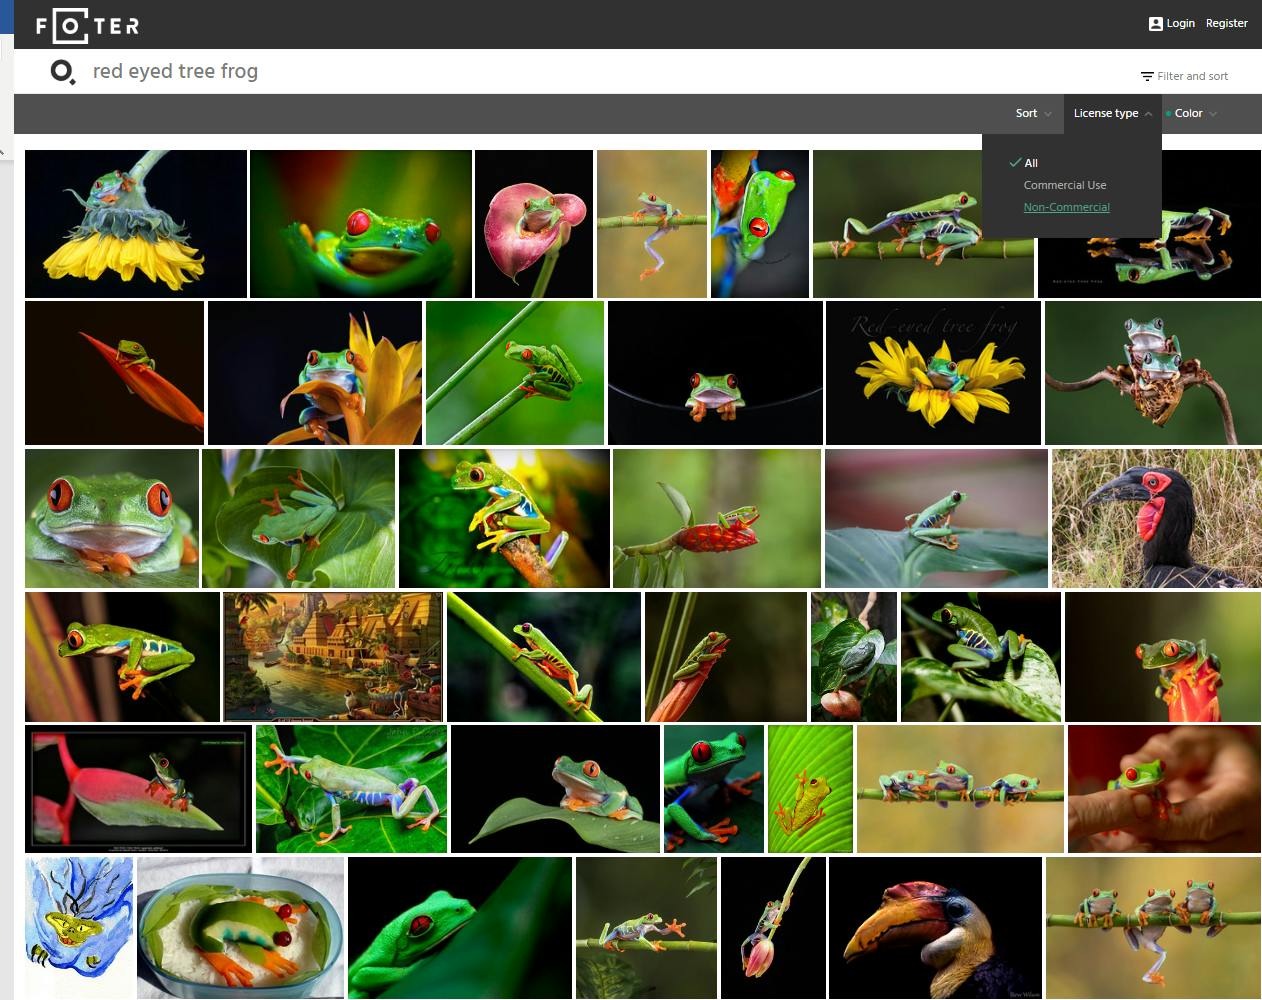Click the red eyed tree frog search field
The width and height of the screenshot is (1262, 1000).
tap(175, 71)
